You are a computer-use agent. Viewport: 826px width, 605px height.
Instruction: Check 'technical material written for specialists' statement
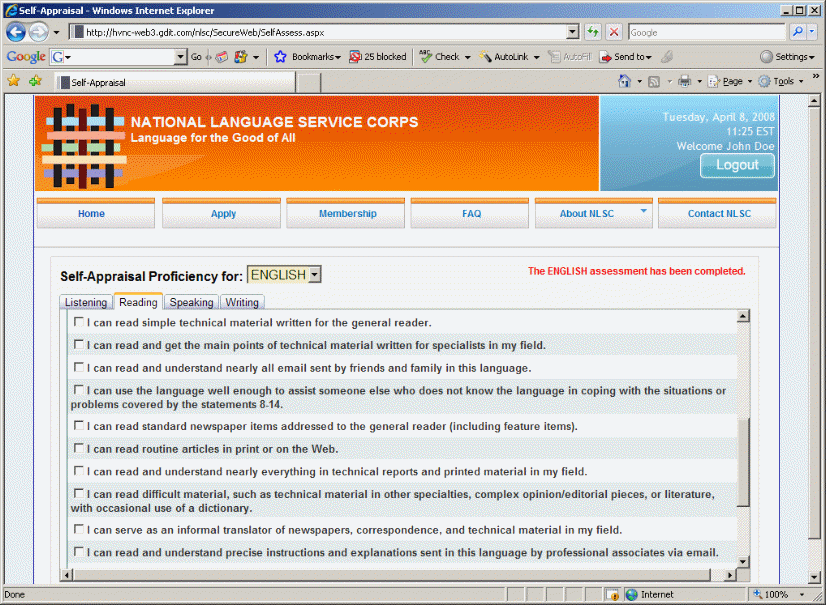pos(78,344)
